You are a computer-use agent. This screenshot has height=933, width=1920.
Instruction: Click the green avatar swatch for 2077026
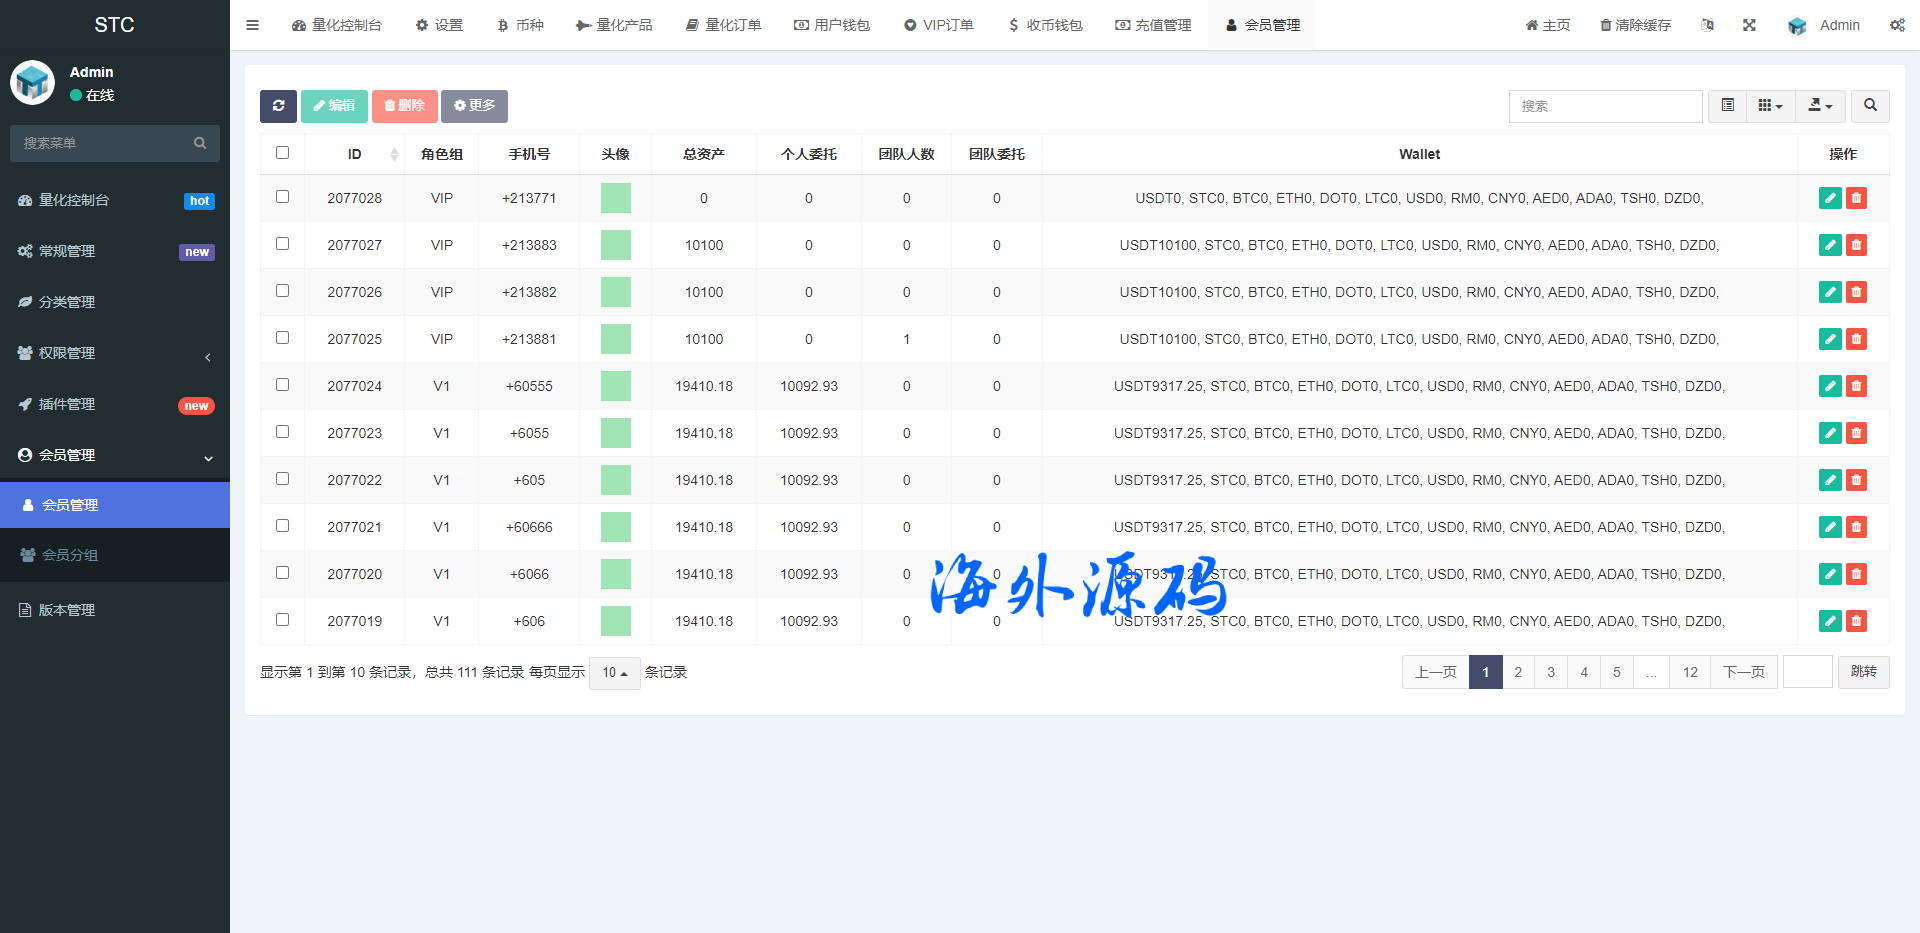pyautogui.click(x=616, y=292)
